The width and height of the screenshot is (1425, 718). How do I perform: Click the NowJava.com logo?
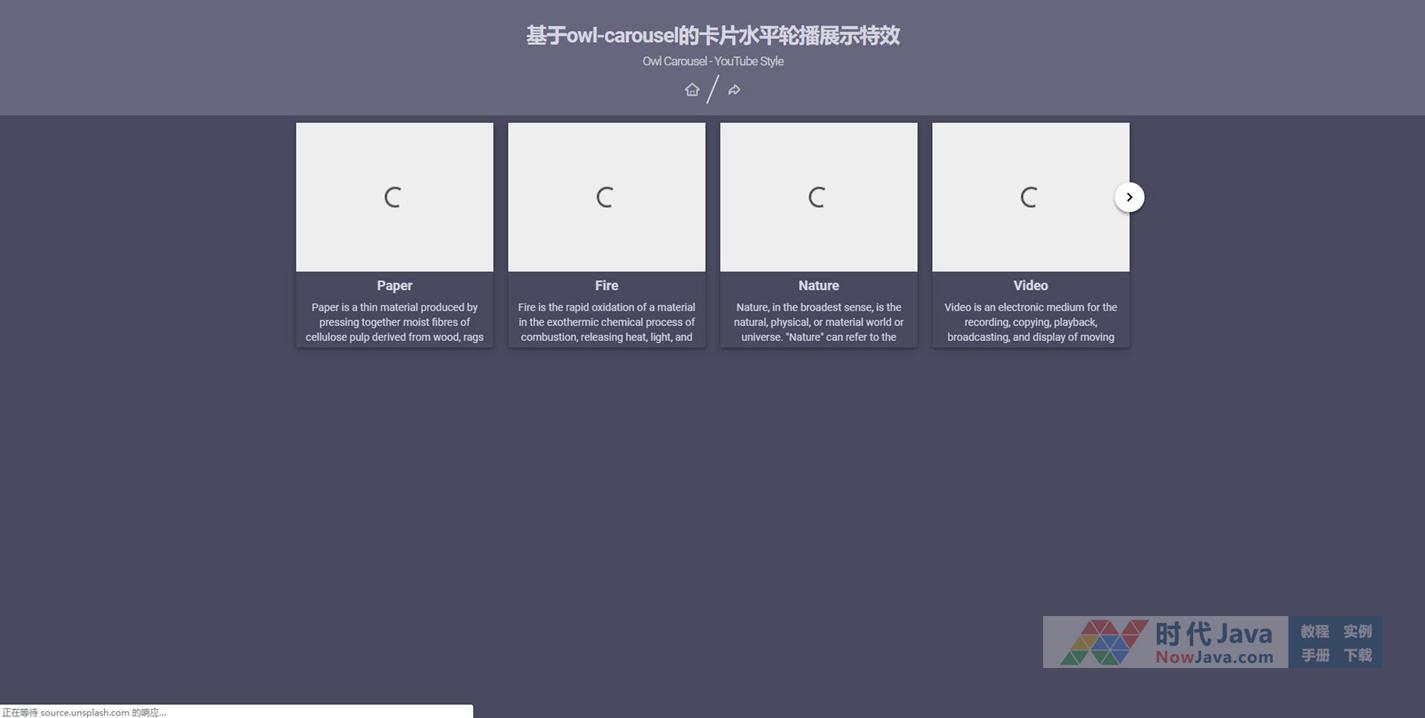(1165, 642)
